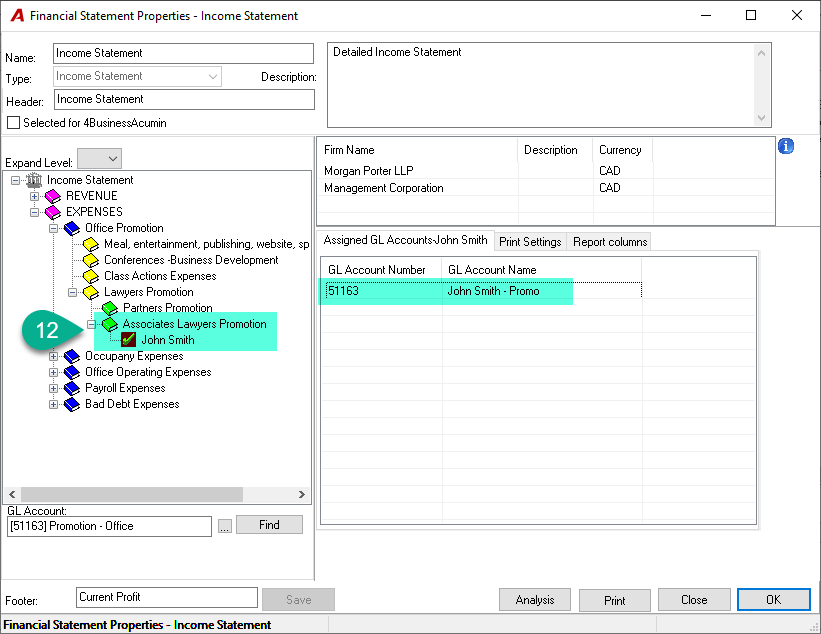
Task: Click the GL Account browse ellipsis button
Action: (x=225, y=526)
